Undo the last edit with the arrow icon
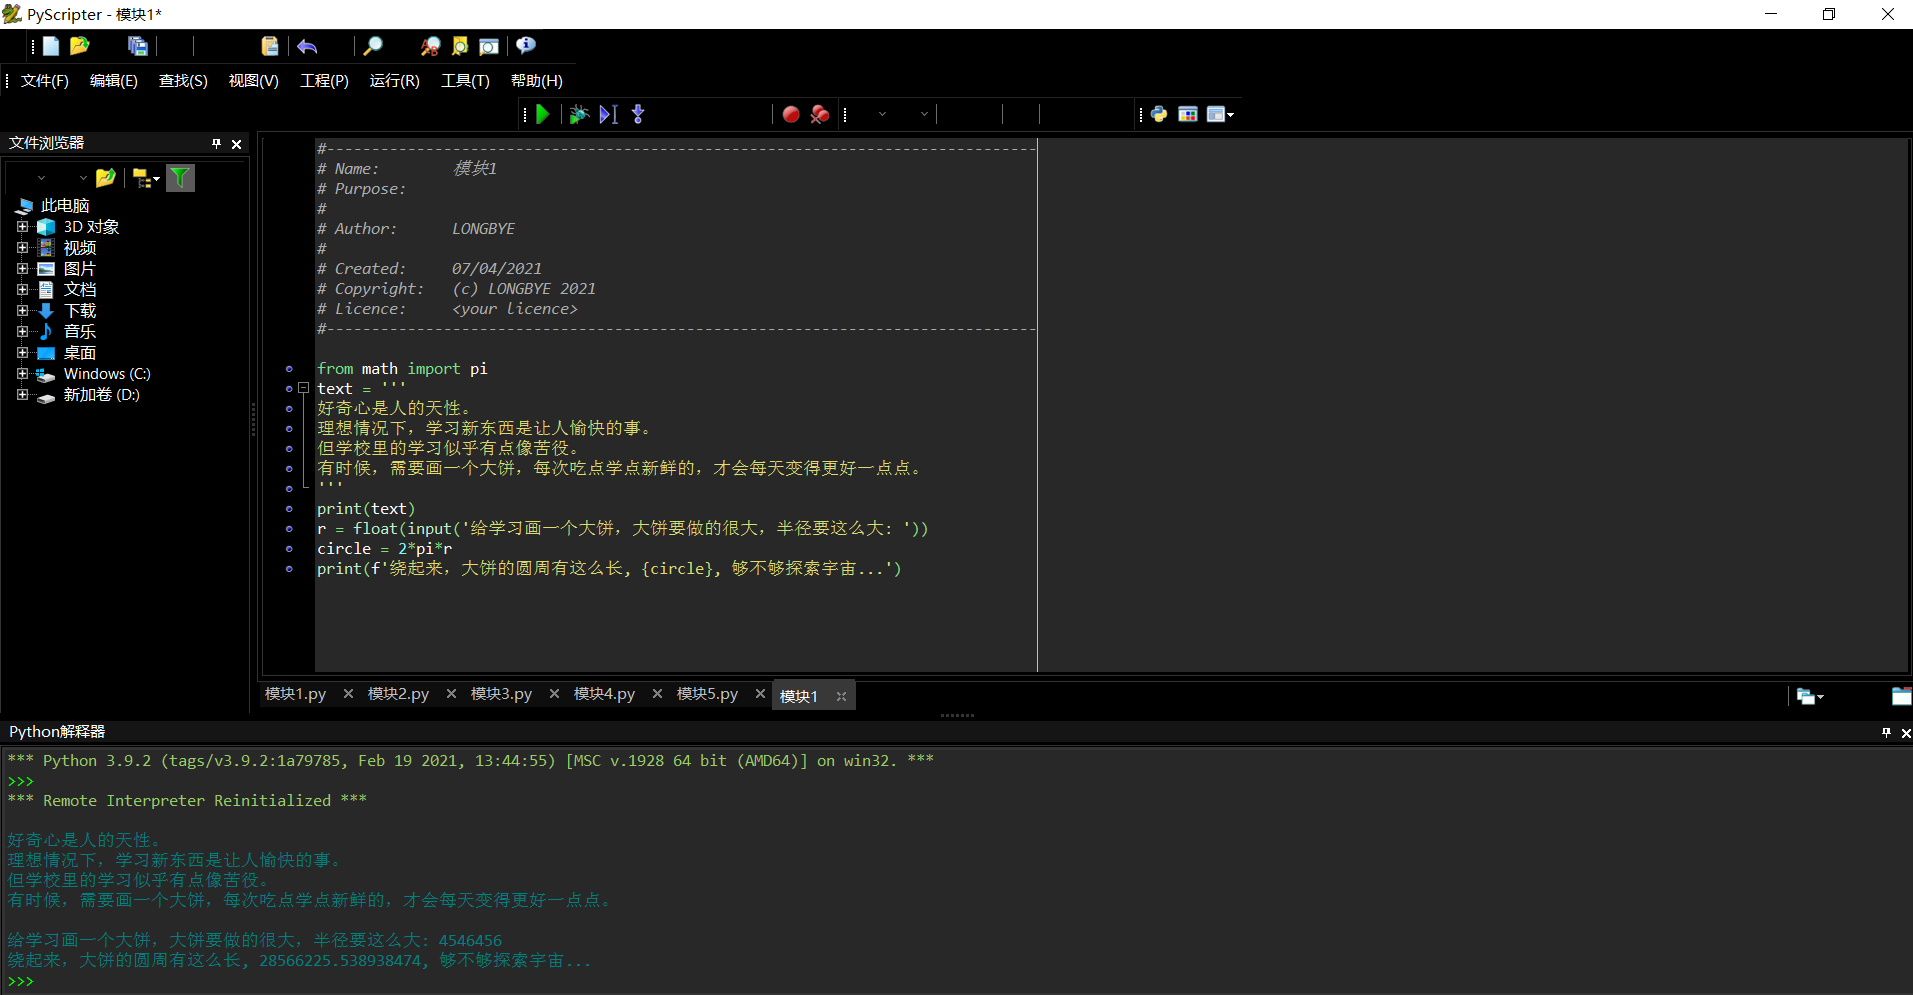The image size is (1913, 995). (307, 46)
